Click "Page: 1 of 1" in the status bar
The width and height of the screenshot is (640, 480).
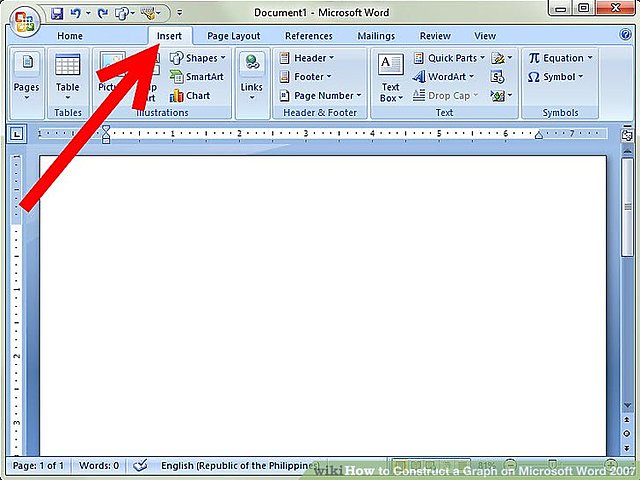point(38,466)
